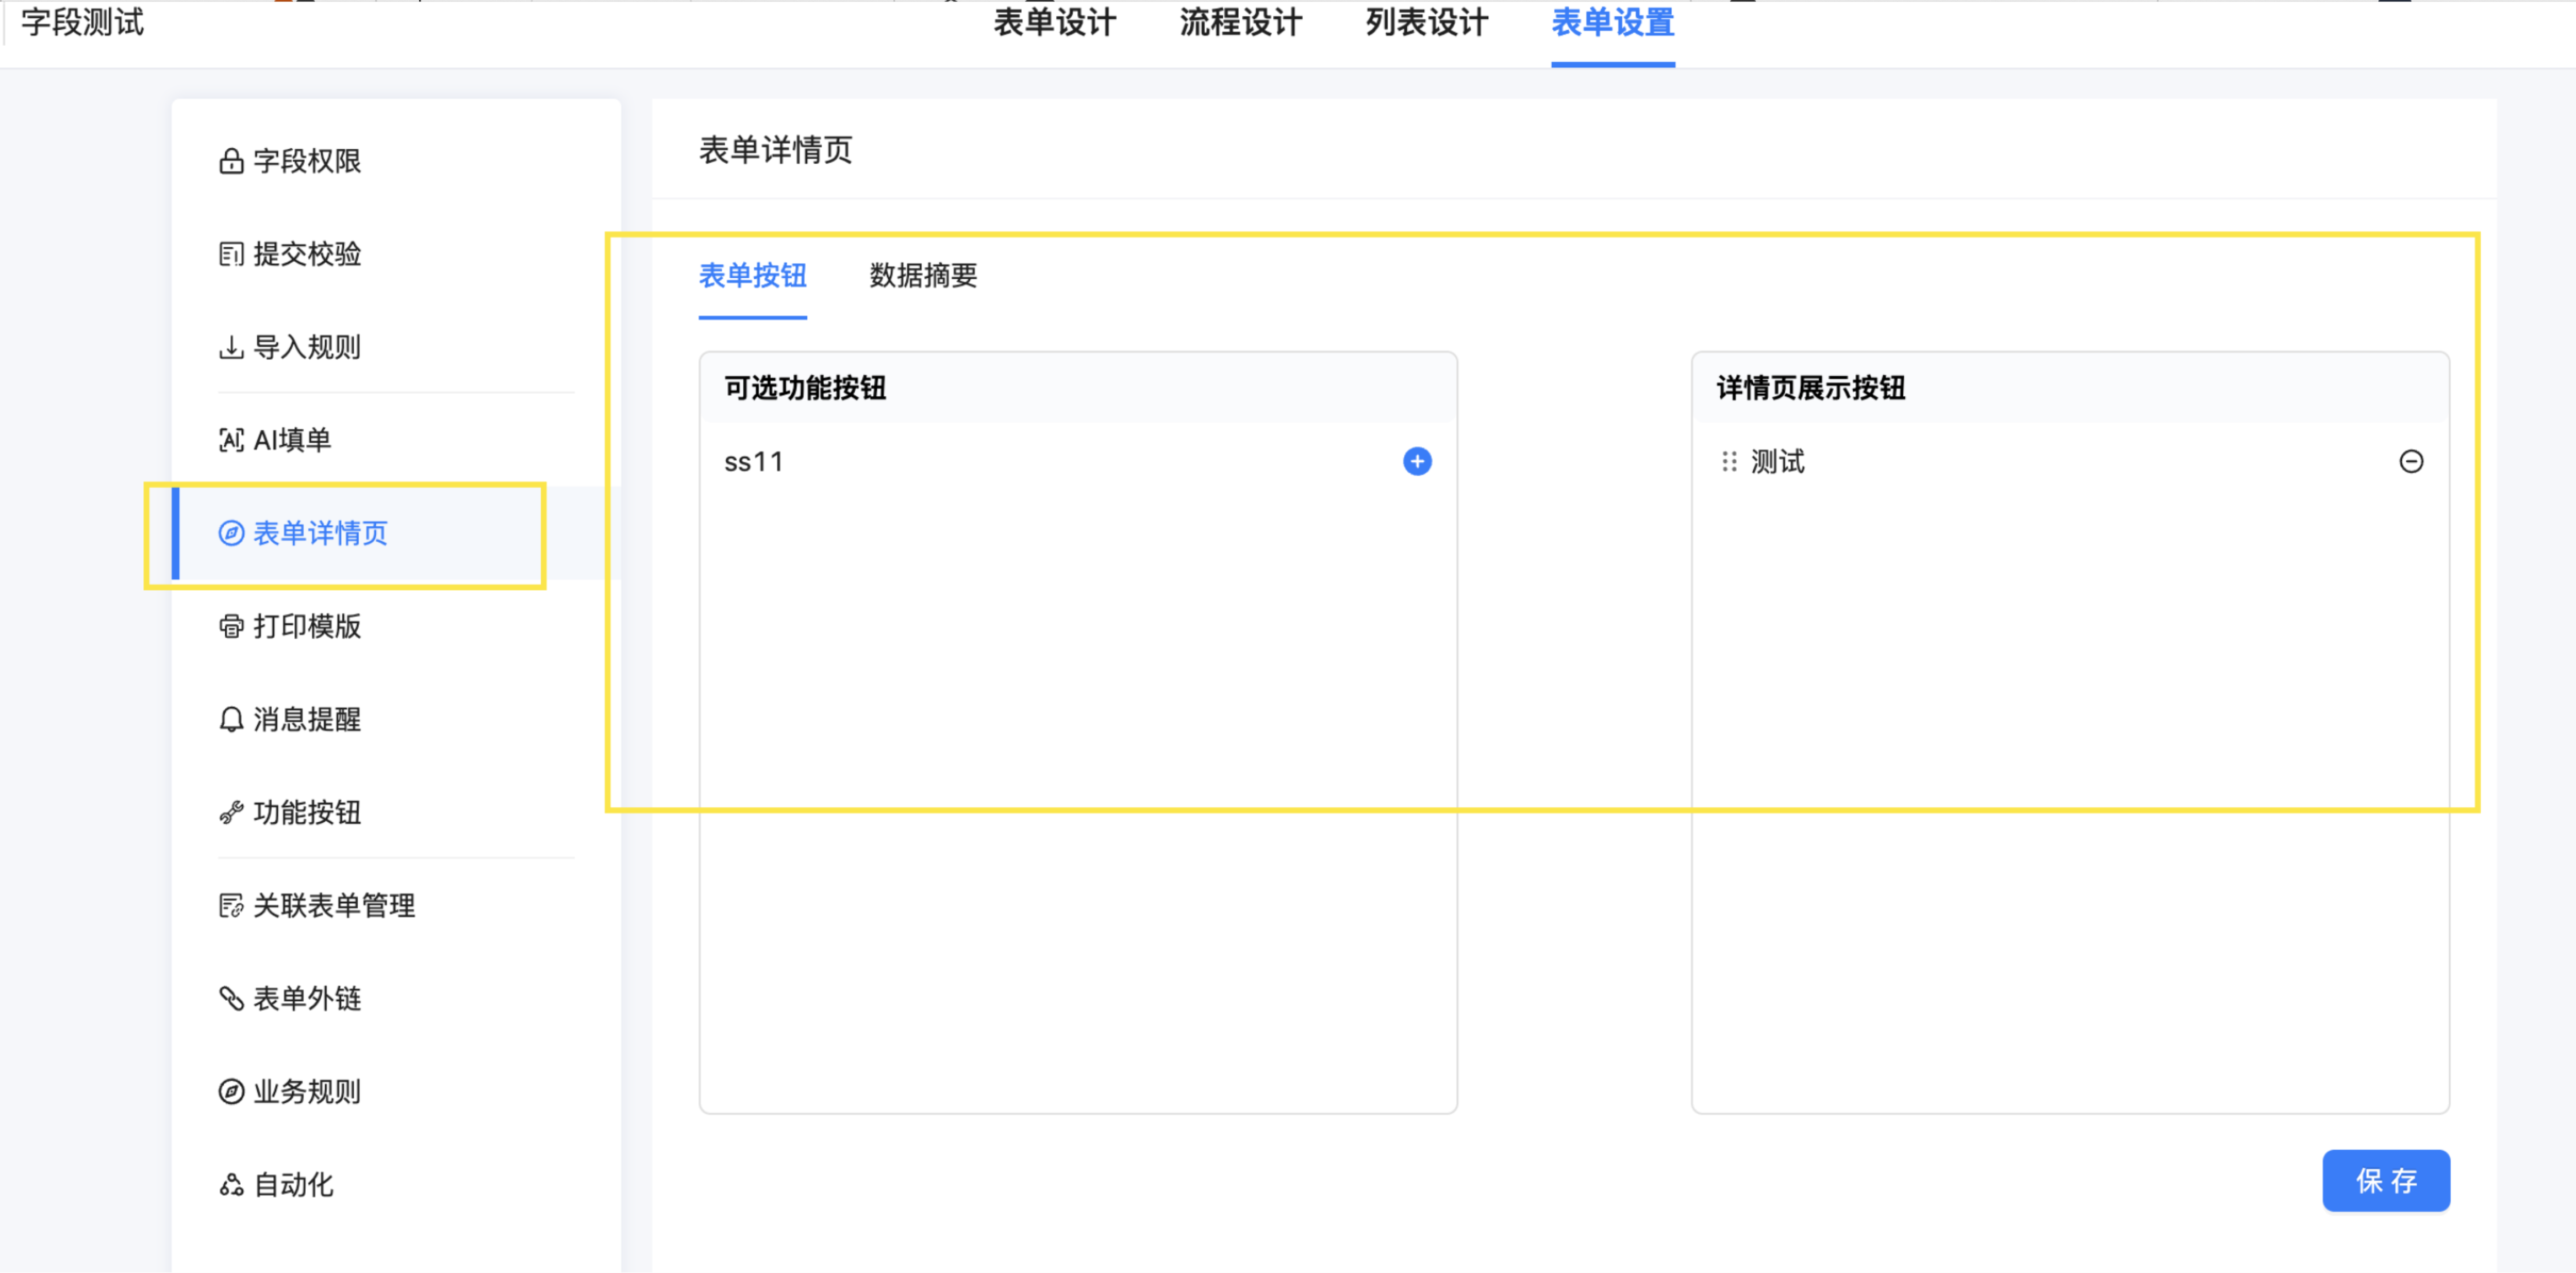
Task: Click the drag handle dots before 测试
Action: (x=1729, y=461)
